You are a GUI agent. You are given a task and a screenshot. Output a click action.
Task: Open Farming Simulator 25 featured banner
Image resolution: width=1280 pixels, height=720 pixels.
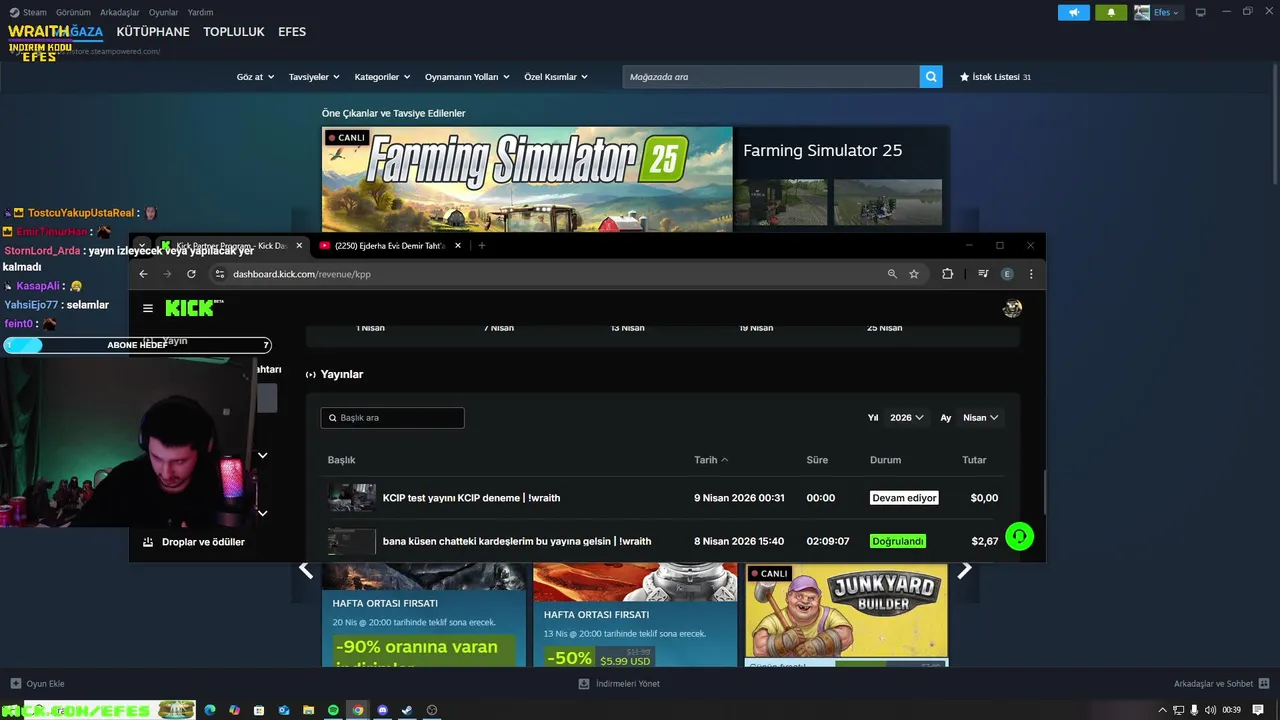(x=527, y=179)
